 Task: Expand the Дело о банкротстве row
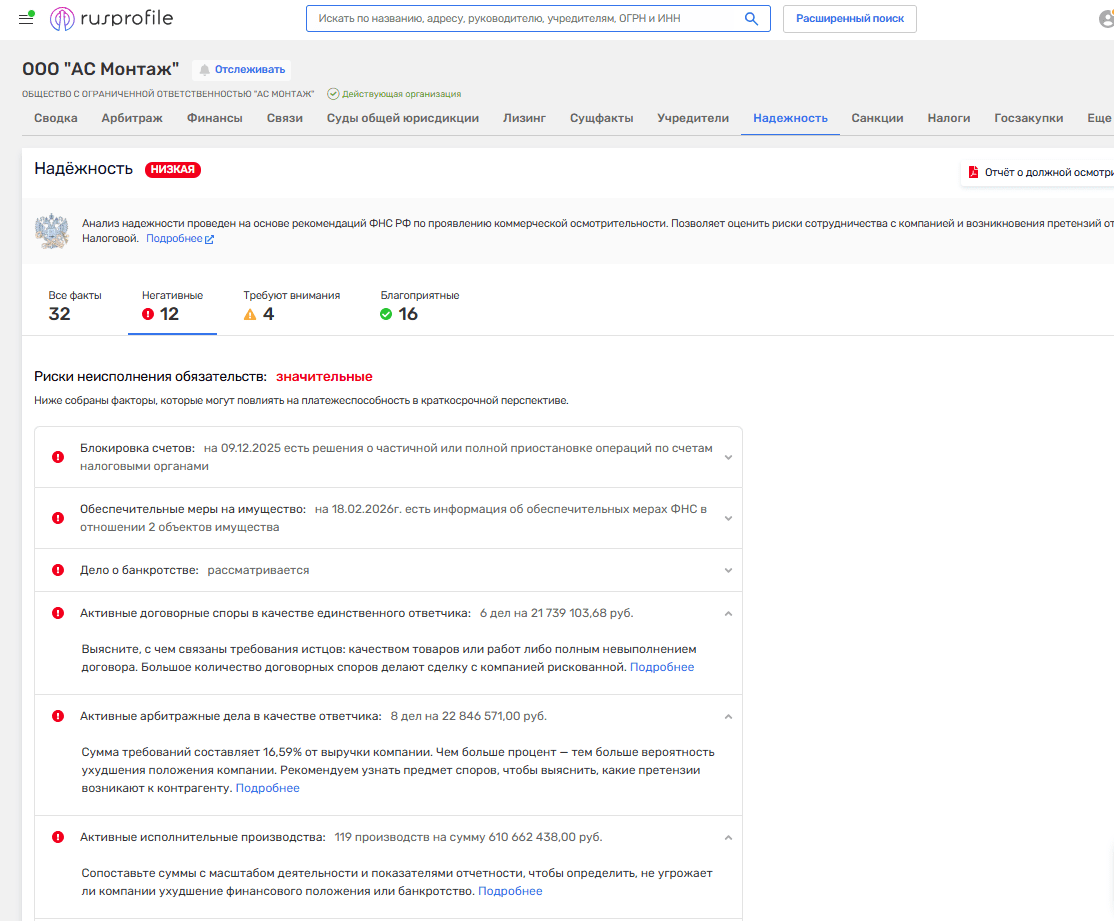pos(728,570)
